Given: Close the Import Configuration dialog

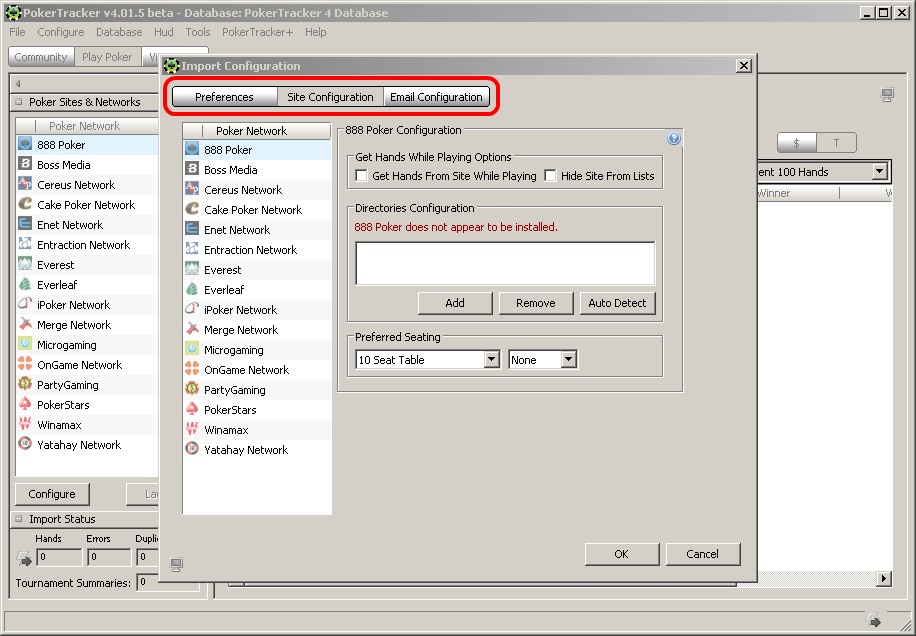Looking at the screenshot, I should (743, 65).
